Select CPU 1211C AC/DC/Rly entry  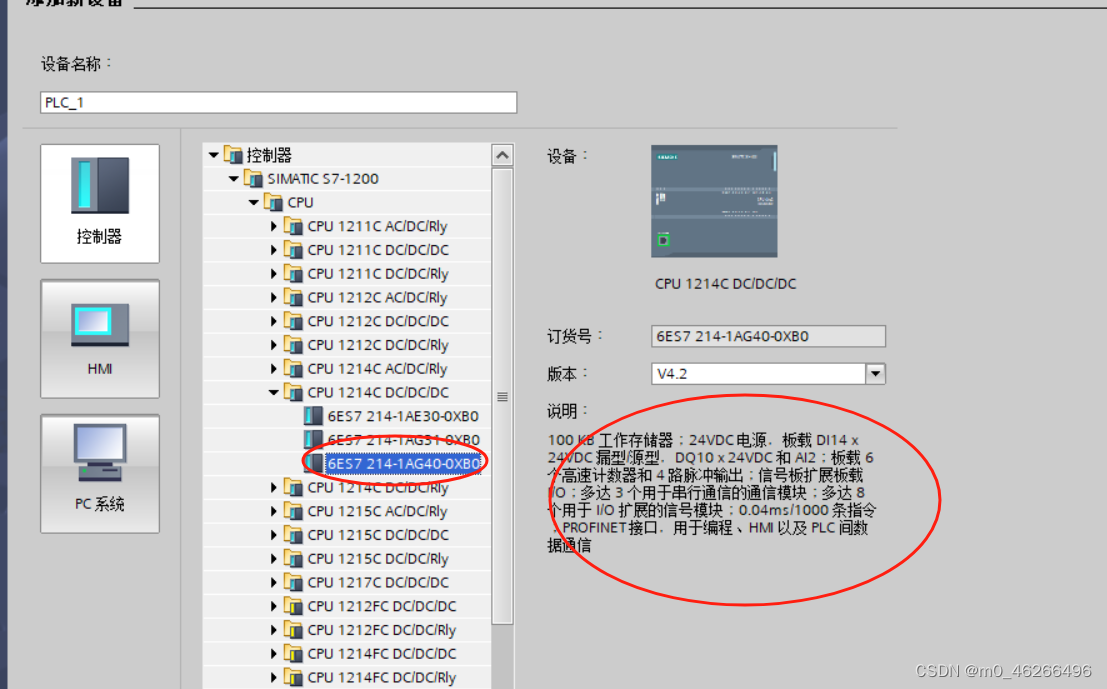(377, 227)
